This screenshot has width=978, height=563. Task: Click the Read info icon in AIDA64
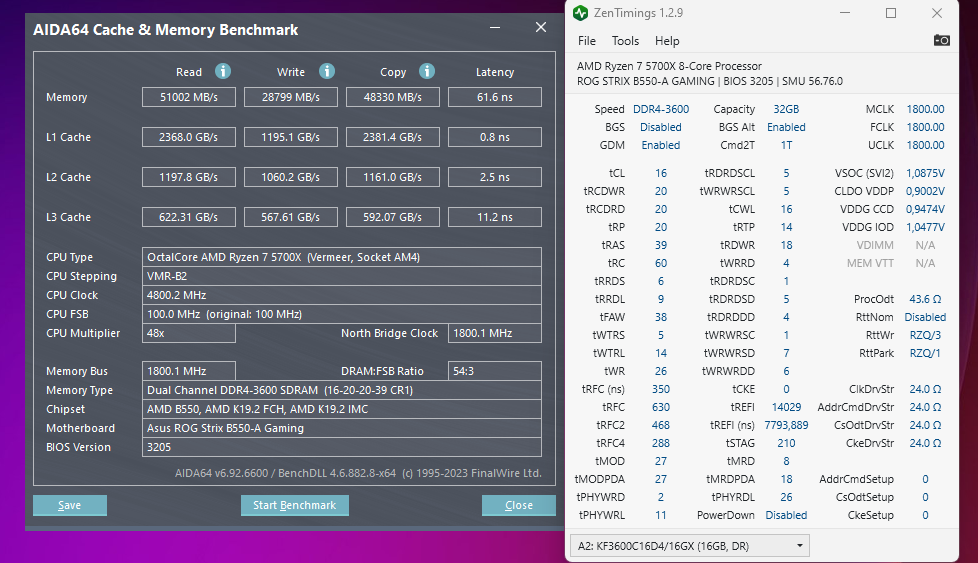pyautogui.click(x=223, y=71)
